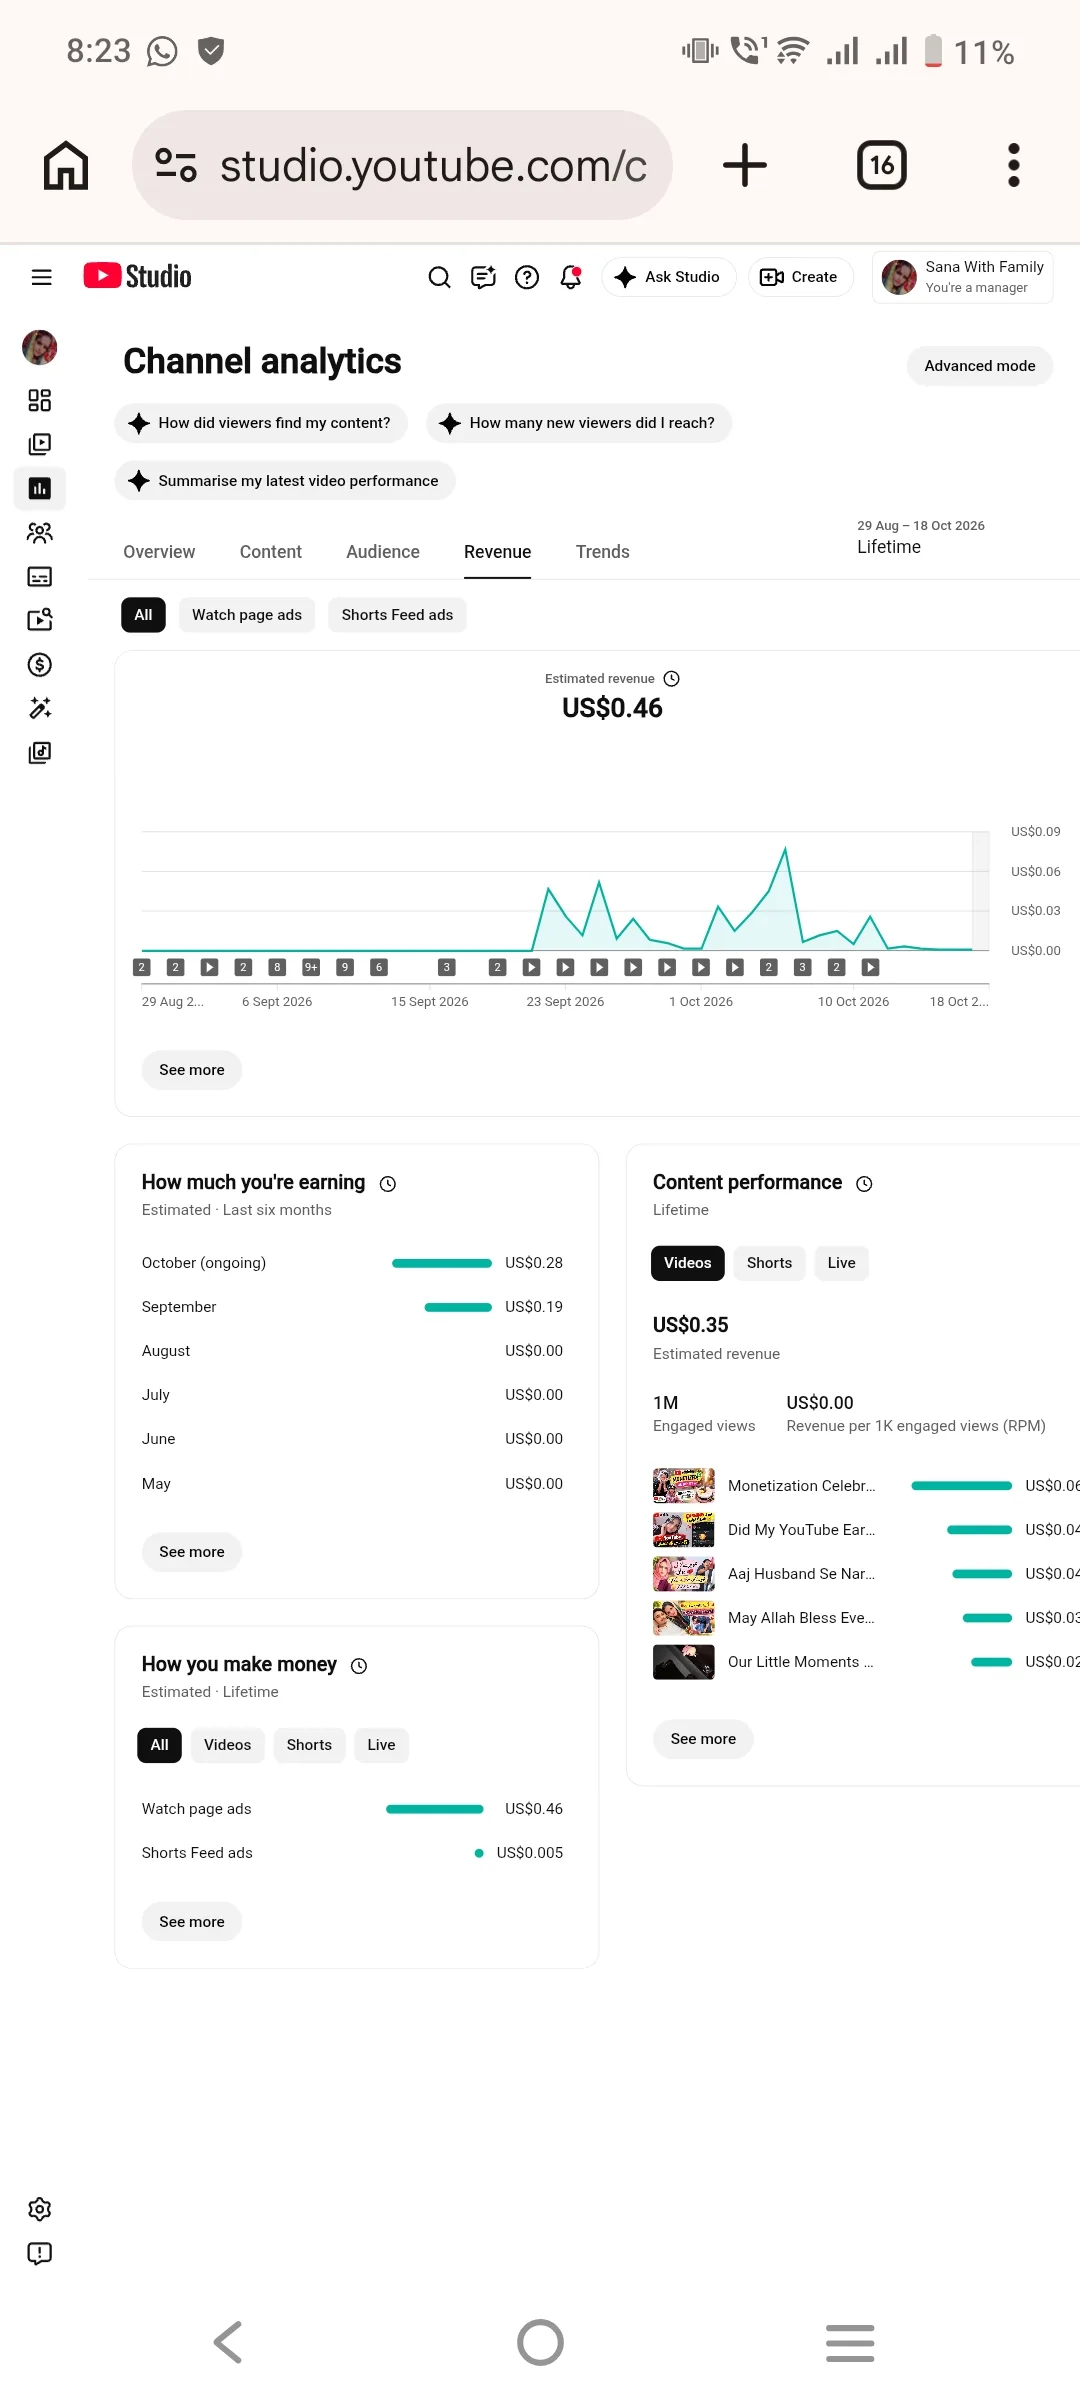This screenshot has height=2400, width=1080.
Task: Tap the studio.youtube.com address bar
Action: [x=402, y=165]
